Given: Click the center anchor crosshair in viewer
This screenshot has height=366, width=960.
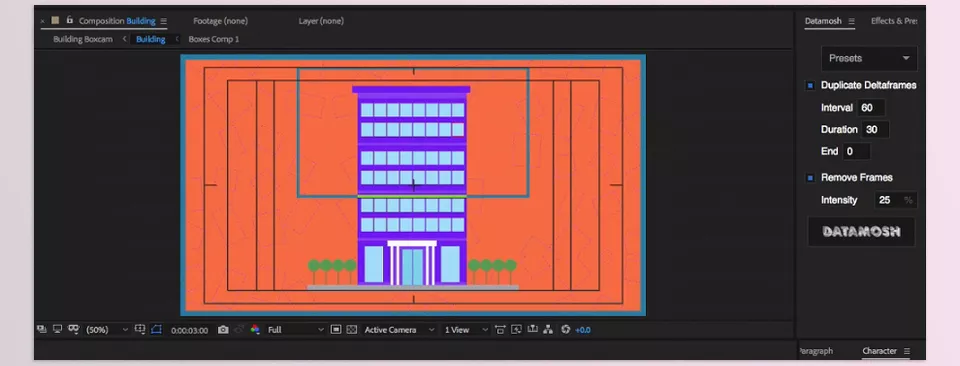Looking at the screenshot, I should tap(413, 185).
